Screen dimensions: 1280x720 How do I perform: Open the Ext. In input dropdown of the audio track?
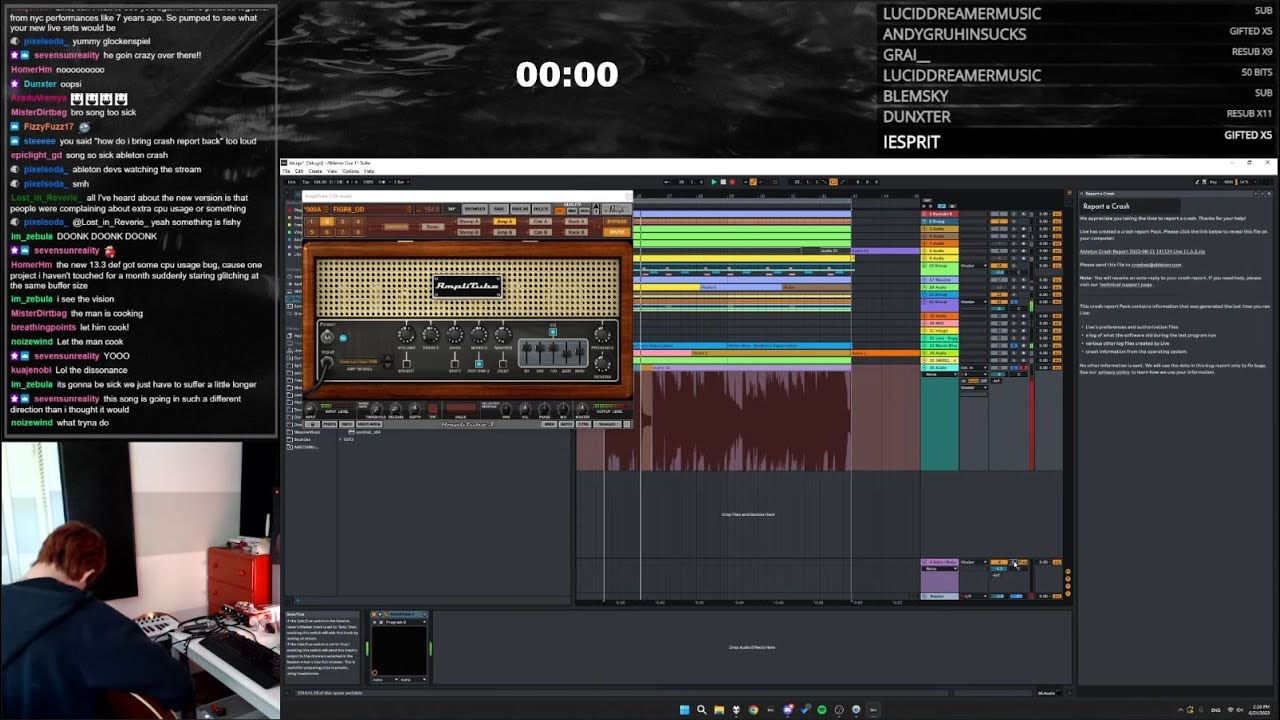[974, 367]
